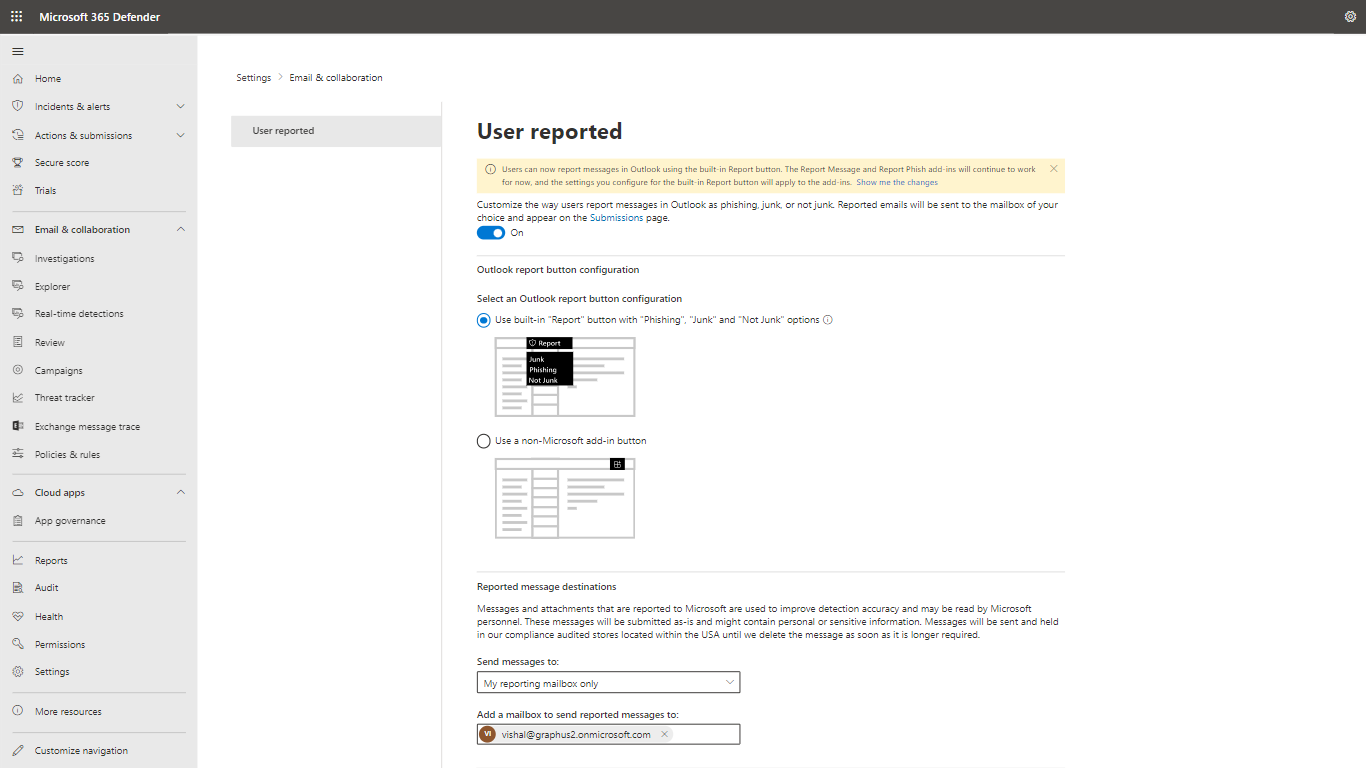This screenshot has width=1366, height=768.
Task: Click the App governance icon
Action: point(18,520)
